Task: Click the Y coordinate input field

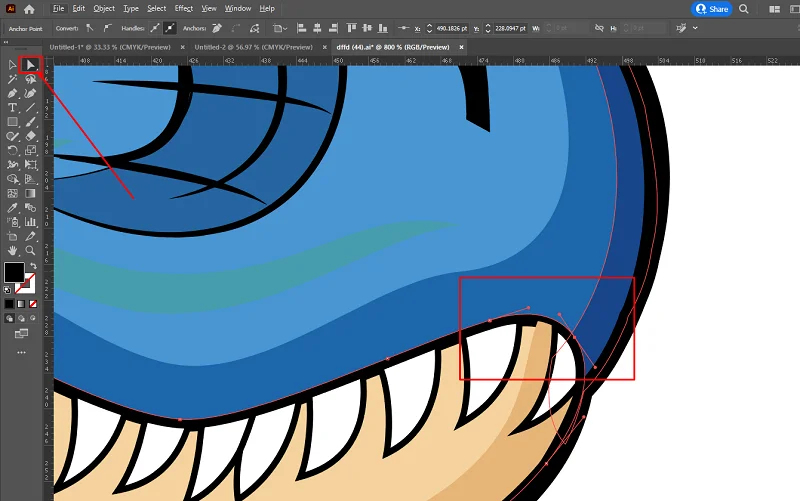Action: 510,29
